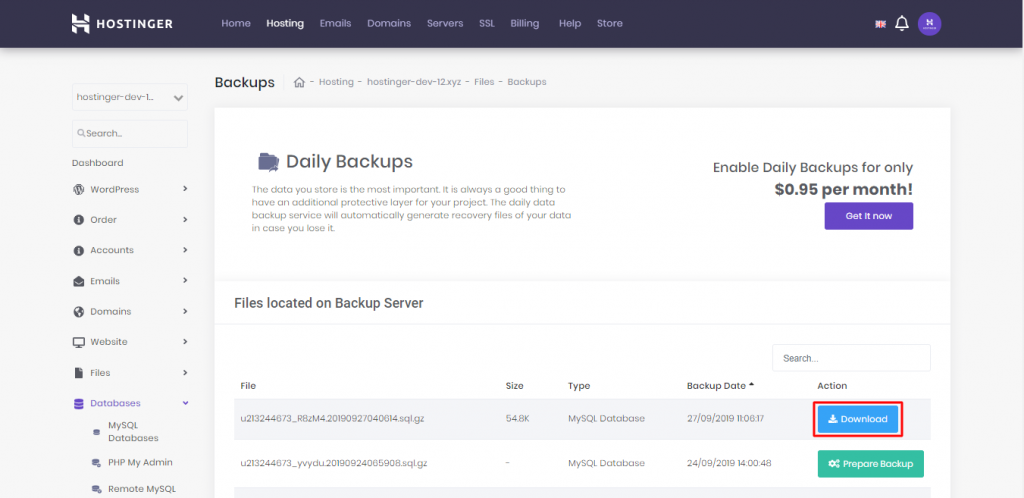Collapse the Databases section chevron
Screen dimensions: 1024x498
pyautogui.click(x=185, y=403)
